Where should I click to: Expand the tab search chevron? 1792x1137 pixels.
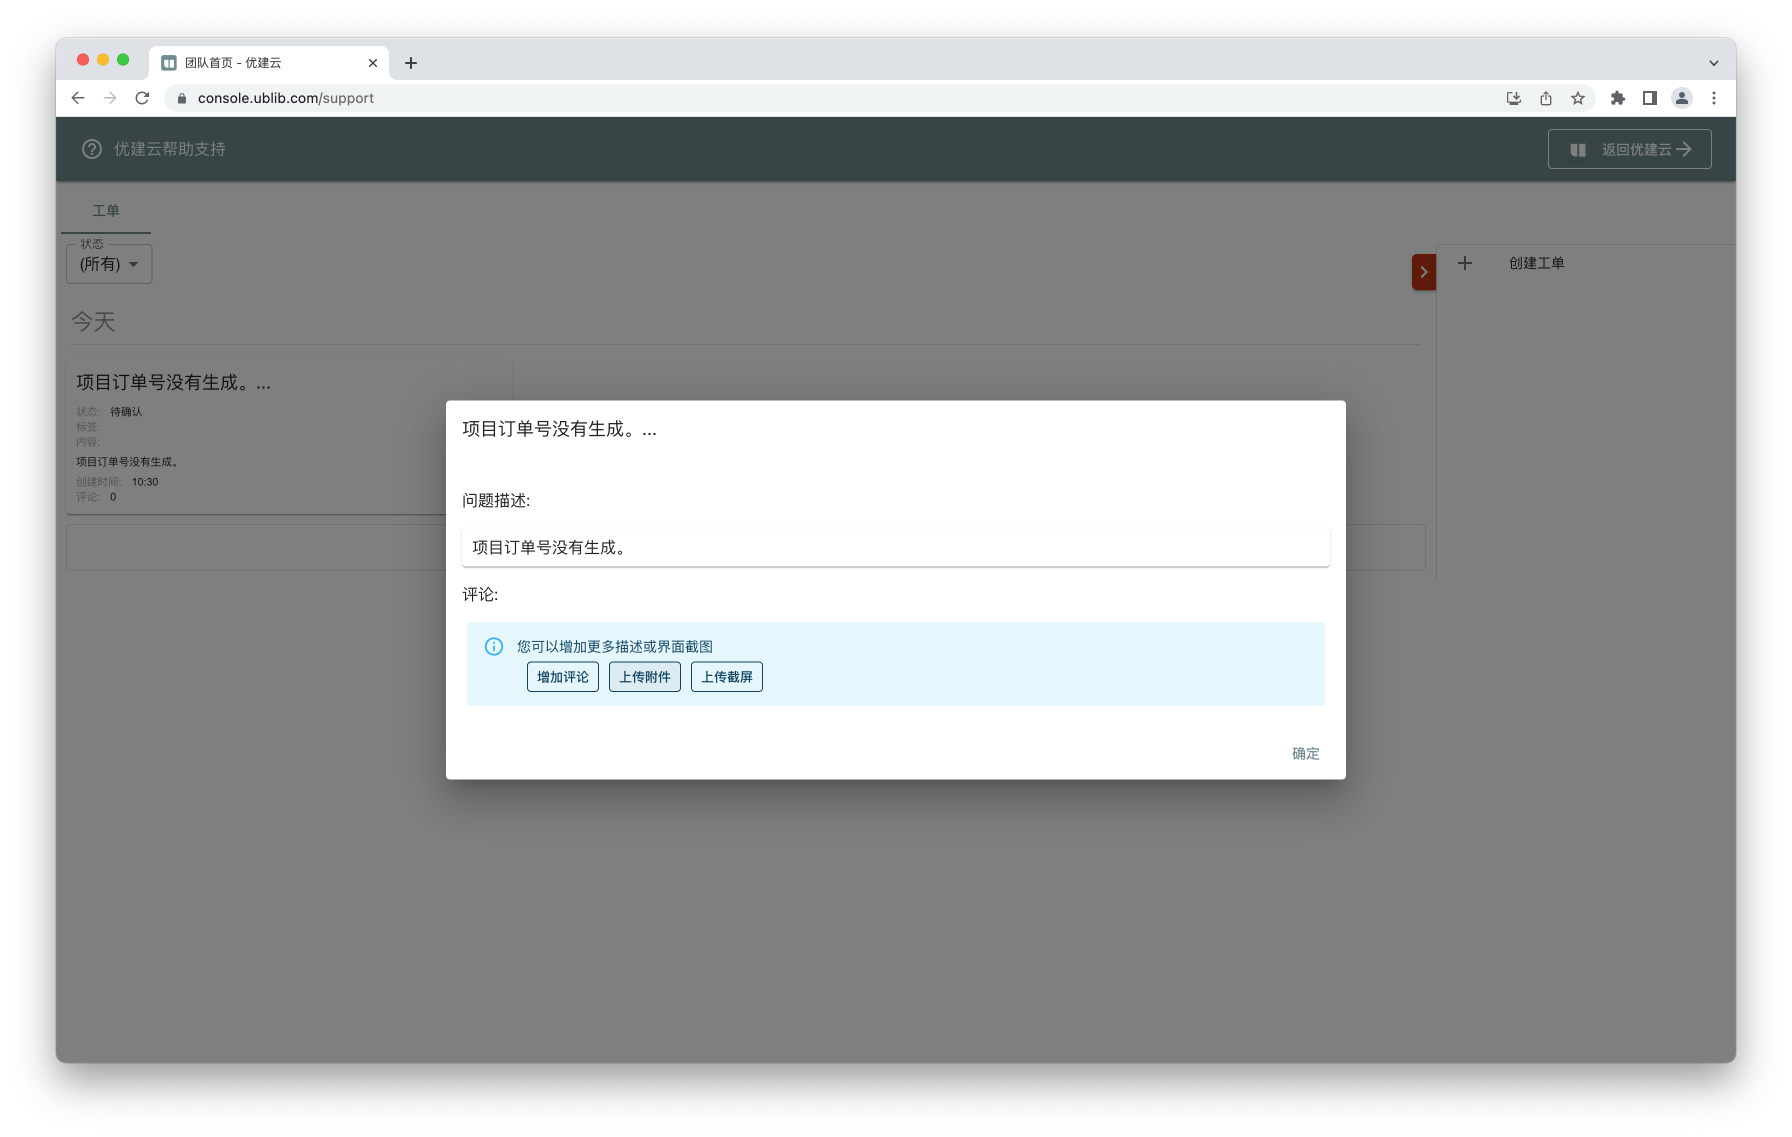1714,63
